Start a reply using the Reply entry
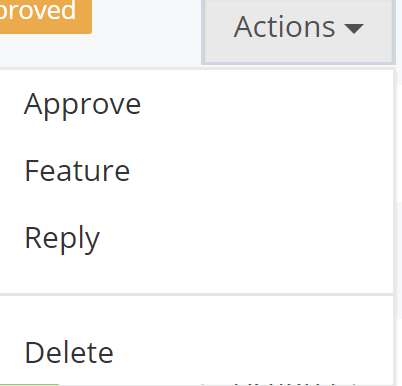This screenshot has width=402, height=386. click(x=197, y=238)
